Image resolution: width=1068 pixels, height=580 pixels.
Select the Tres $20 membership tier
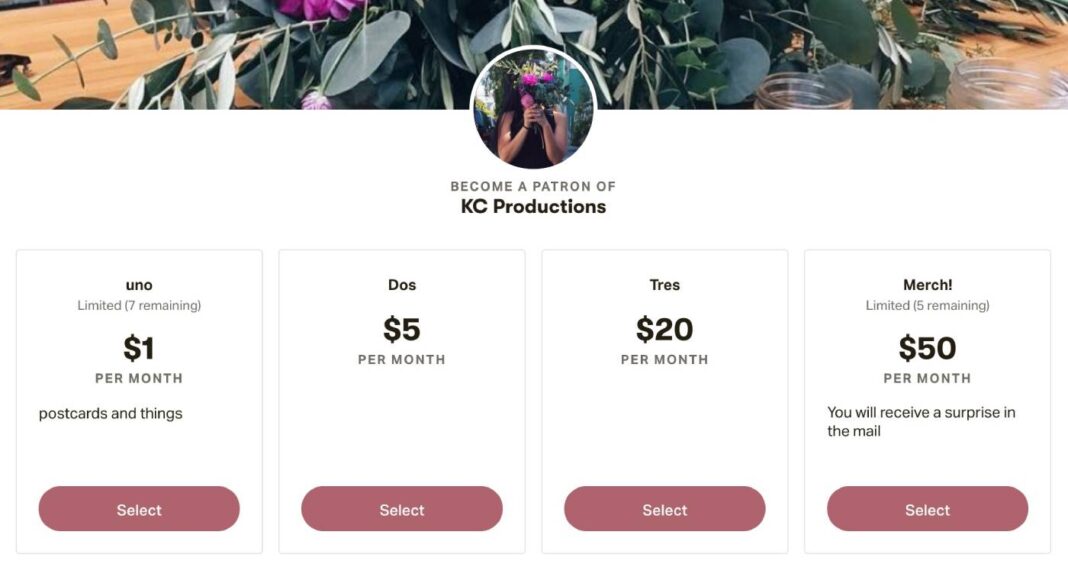tap(664, 509)
